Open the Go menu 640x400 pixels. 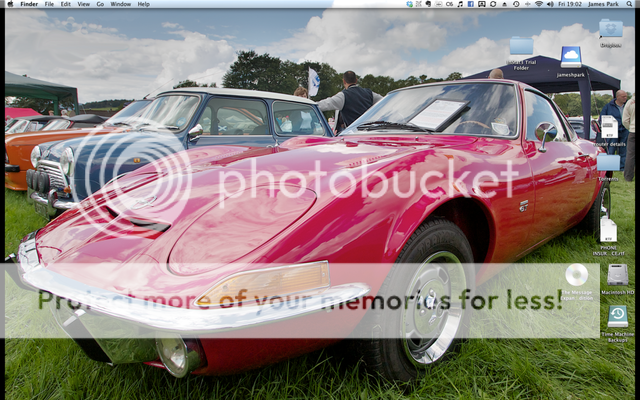[100, 4]
